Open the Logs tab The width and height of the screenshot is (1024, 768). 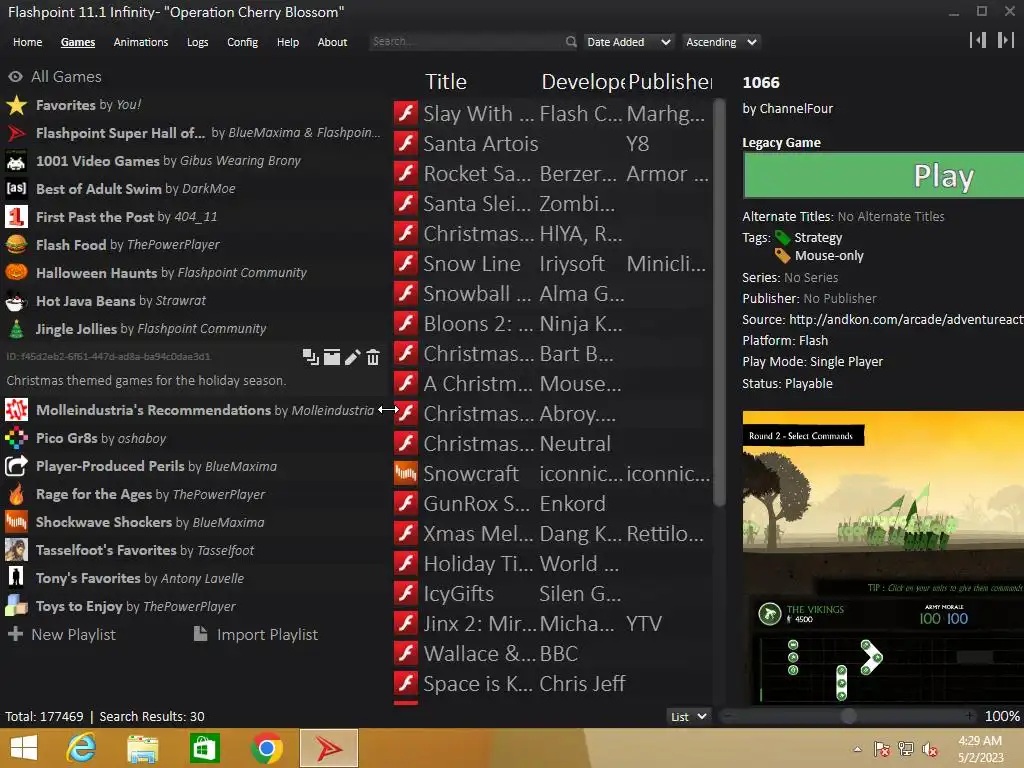[197, 42]
